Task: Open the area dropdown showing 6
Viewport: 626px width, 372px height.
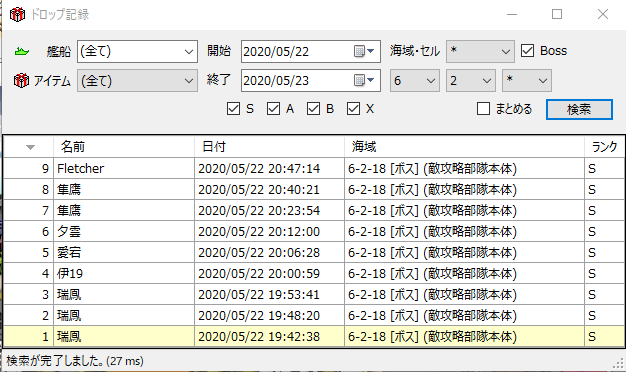Action: click(x=415, y=81)
